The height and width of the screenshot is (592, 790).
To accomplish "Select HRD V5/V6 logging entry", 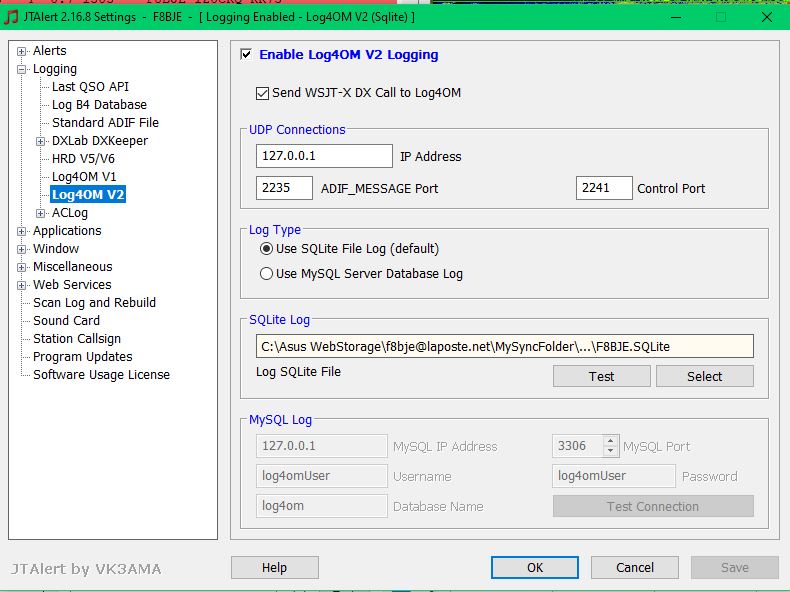I will (83, 159).
